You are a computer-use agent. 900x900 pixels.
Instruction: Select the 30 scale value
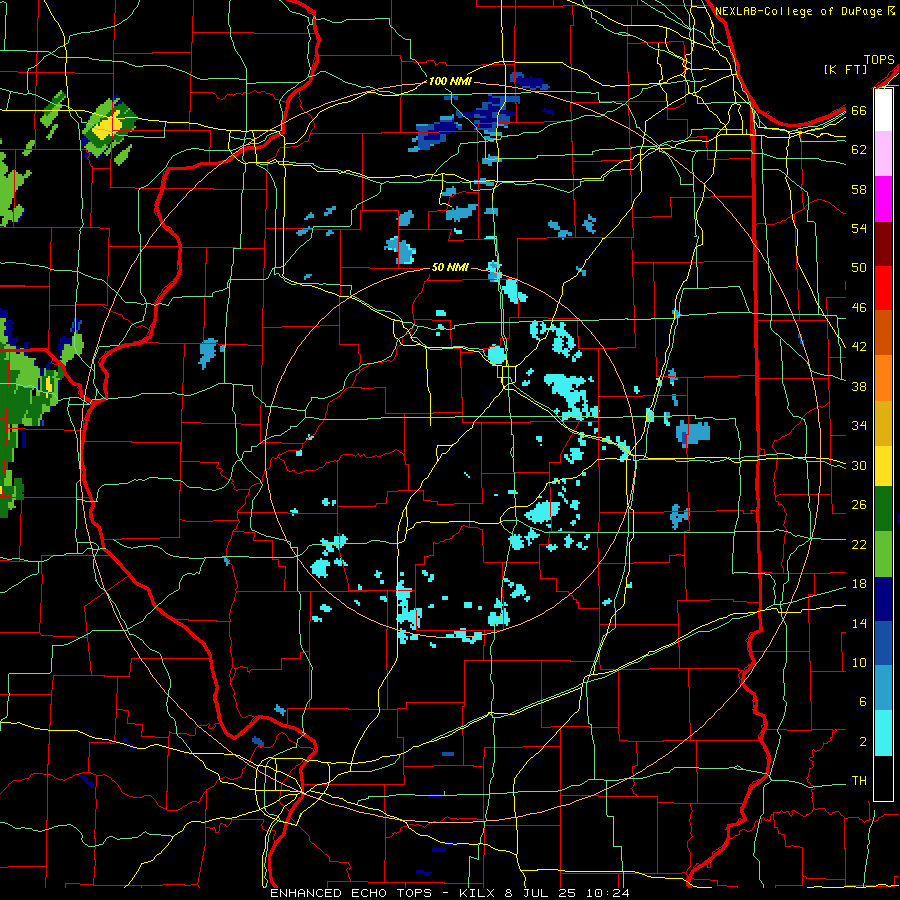pyautogui.click(x=859, y=465)
